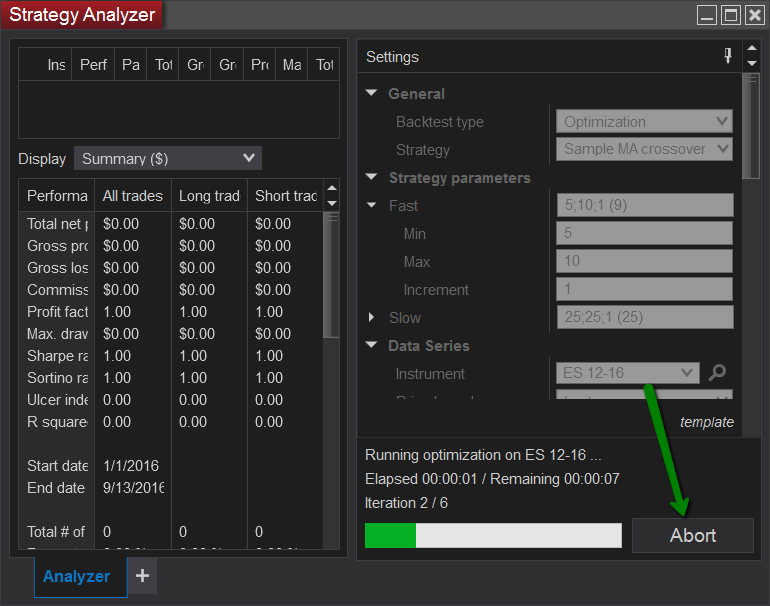Image resolution: width=770 pixels, height=606 pixels.
Task: Open the Display Summary ($) dropdown
Action: (x=167, y=158)
